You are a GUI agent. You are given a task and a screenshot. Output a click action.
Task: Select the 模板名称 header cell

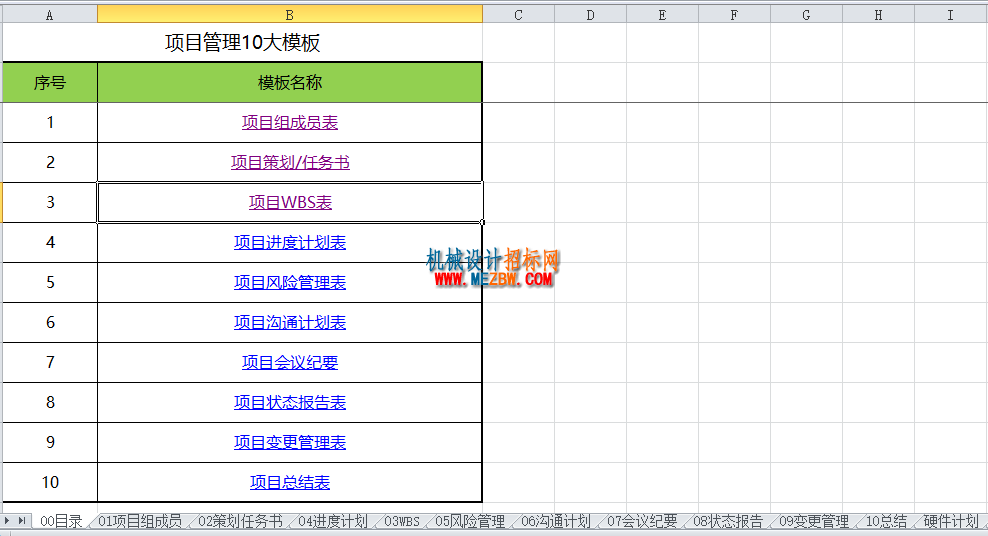click(x=290, y=83)
